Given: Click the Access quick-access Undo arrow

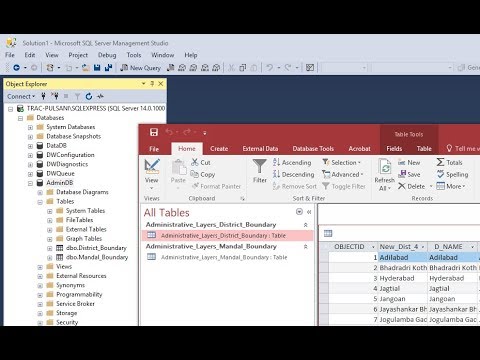Looking at the screenshot, I should (169, 132).
